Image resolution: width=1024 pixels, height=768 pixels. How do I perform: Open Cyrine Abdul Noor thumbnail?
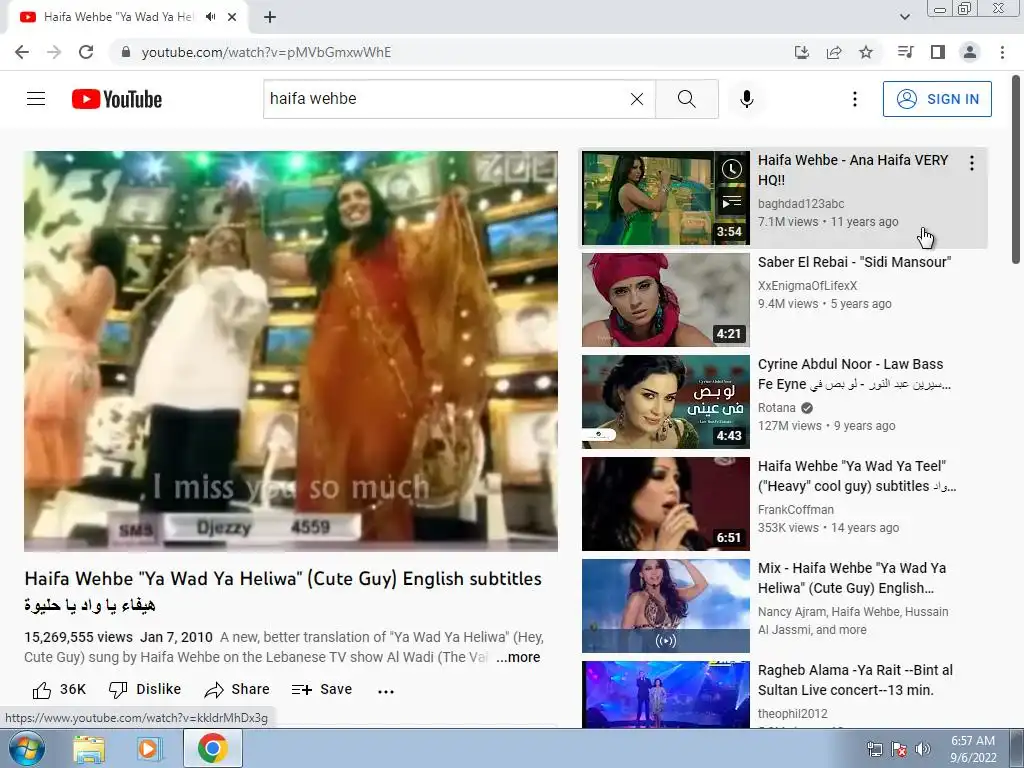click(665, 402)
